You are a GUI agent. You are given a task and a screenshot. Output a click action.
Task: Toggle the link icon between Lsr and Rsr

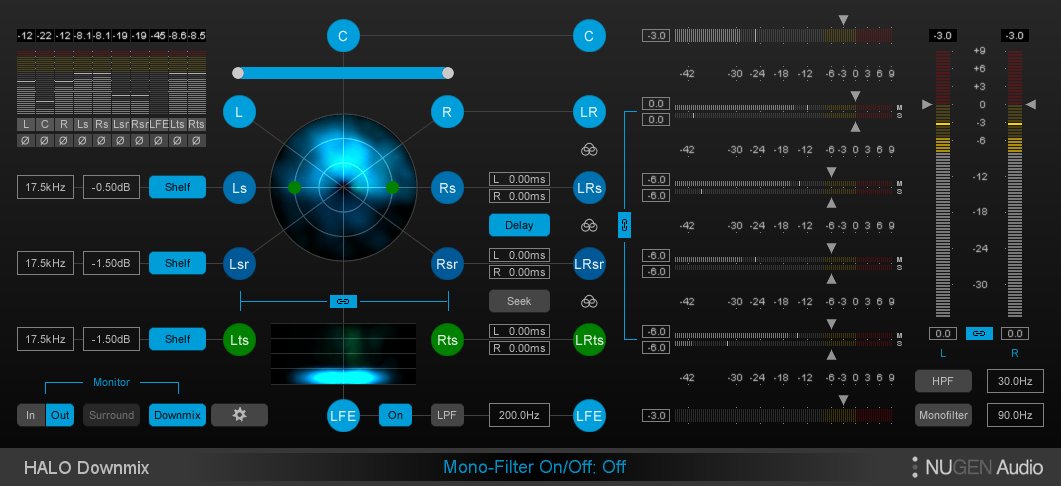click(343, 301)
